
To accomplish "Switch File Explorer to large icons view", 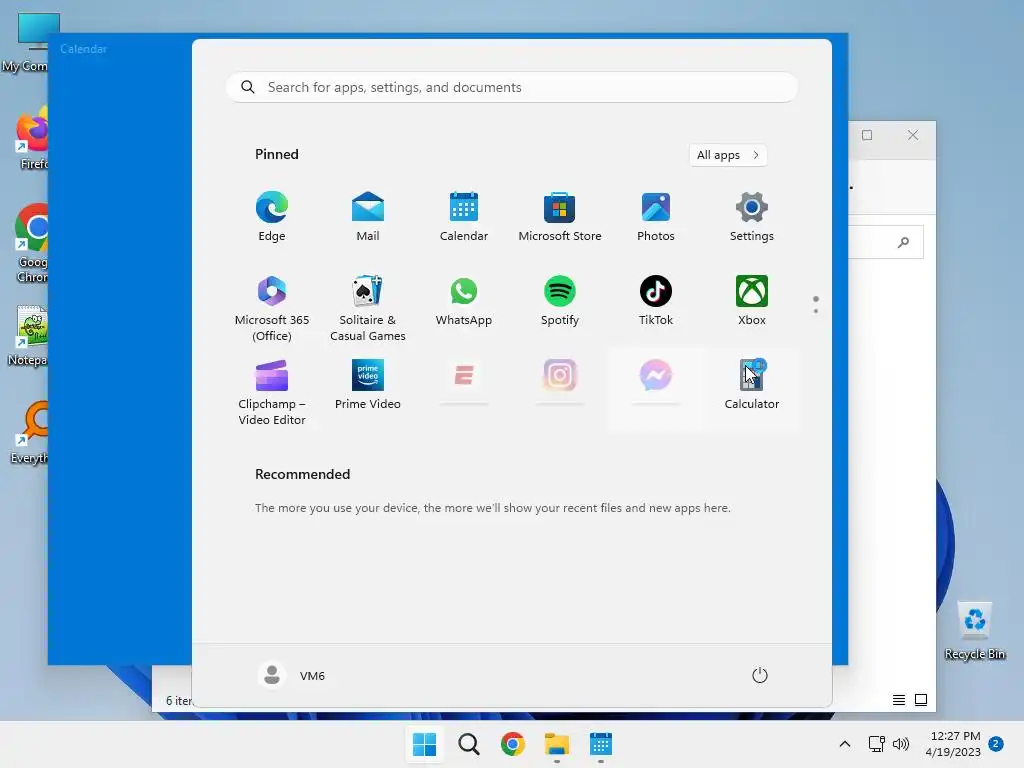I will (x=921, y=700).
